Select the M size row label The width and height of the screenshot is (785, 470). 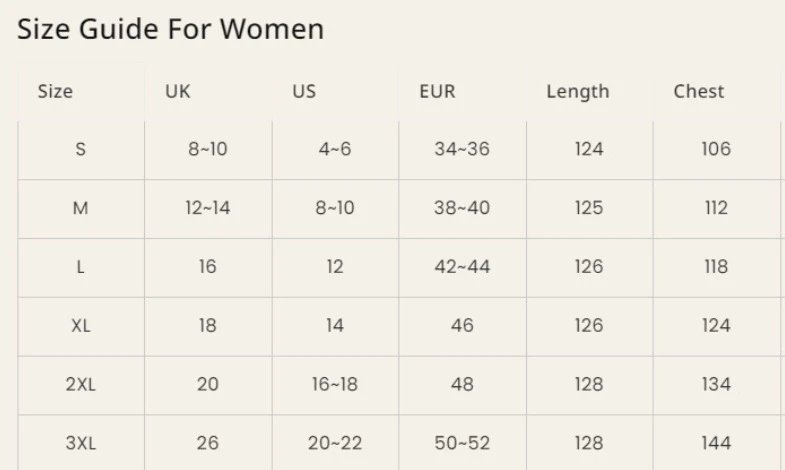click(x=81, y=208)
